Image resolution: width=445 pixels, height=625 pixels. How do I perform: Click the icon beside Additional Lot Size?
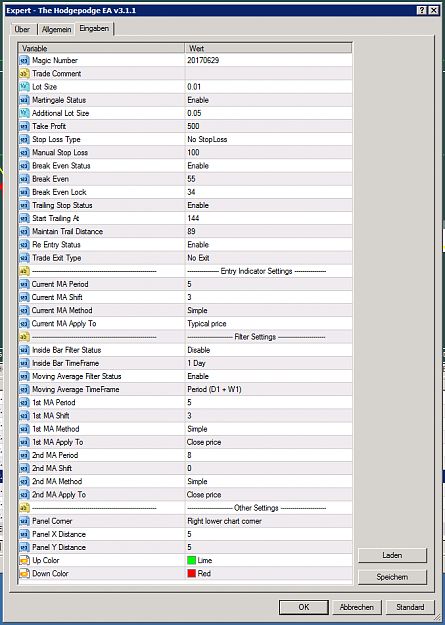click(x=24, y=113)
